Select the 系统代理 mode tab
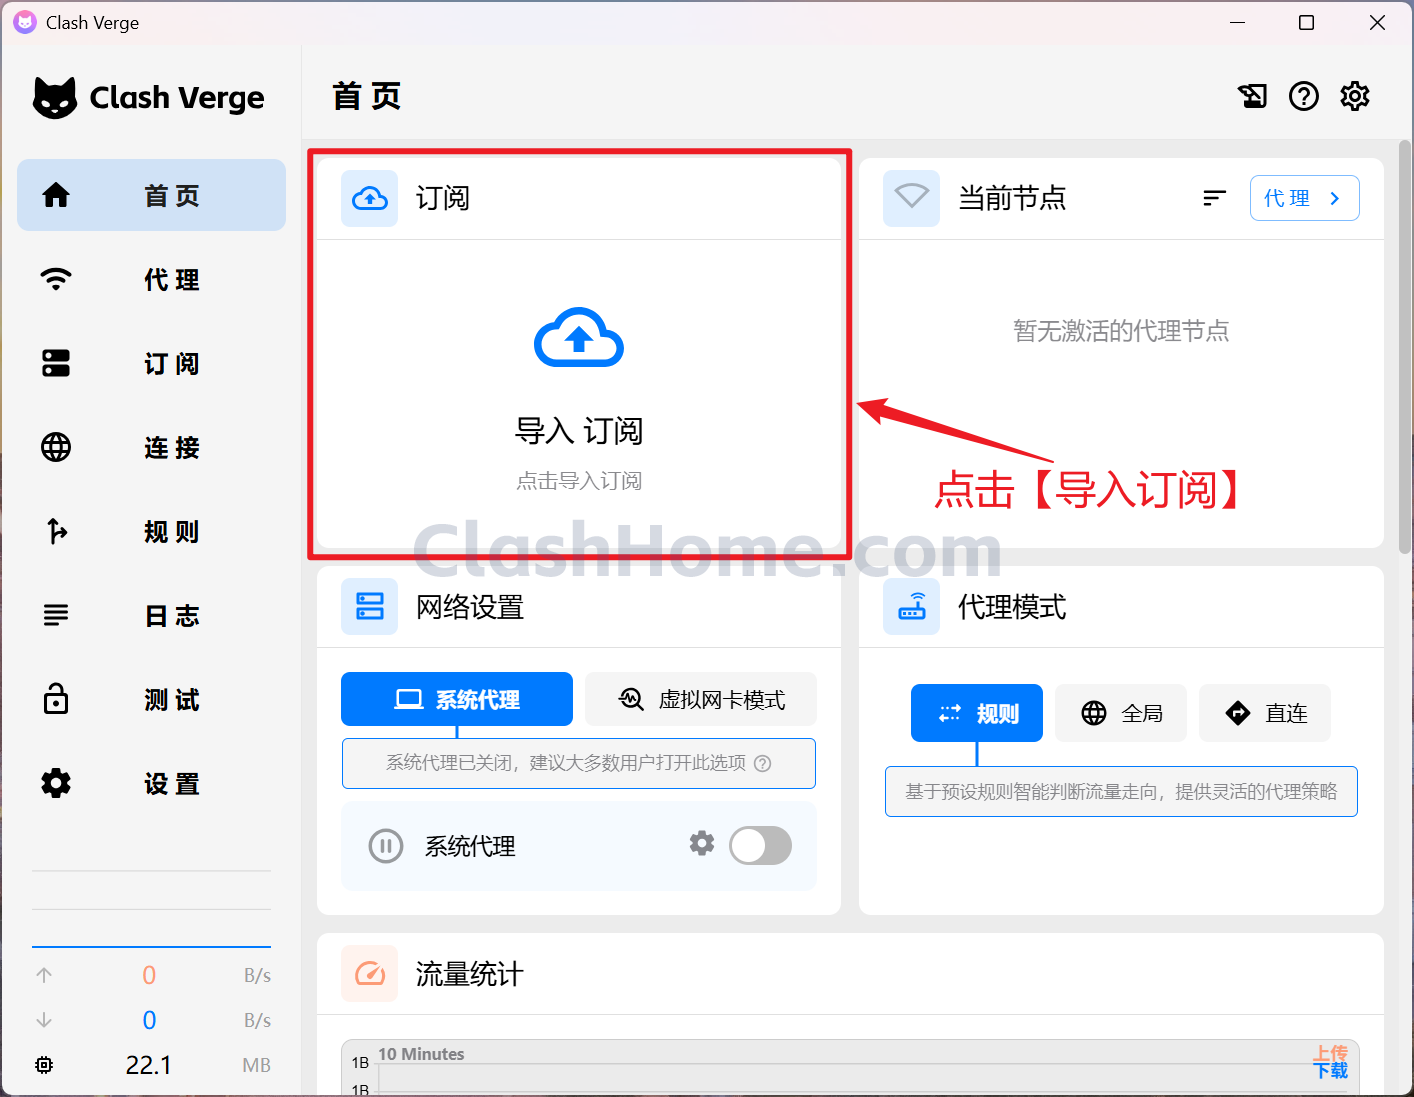 click(457, 699)
